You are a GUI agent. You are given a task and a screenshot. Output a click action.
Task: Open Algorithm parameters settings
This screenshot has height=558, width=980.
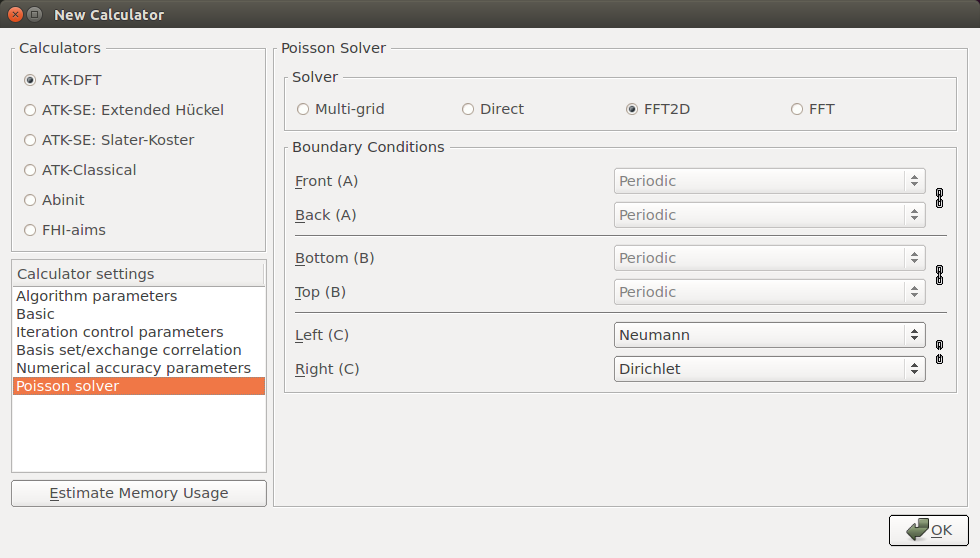click(x=139, y=296)
